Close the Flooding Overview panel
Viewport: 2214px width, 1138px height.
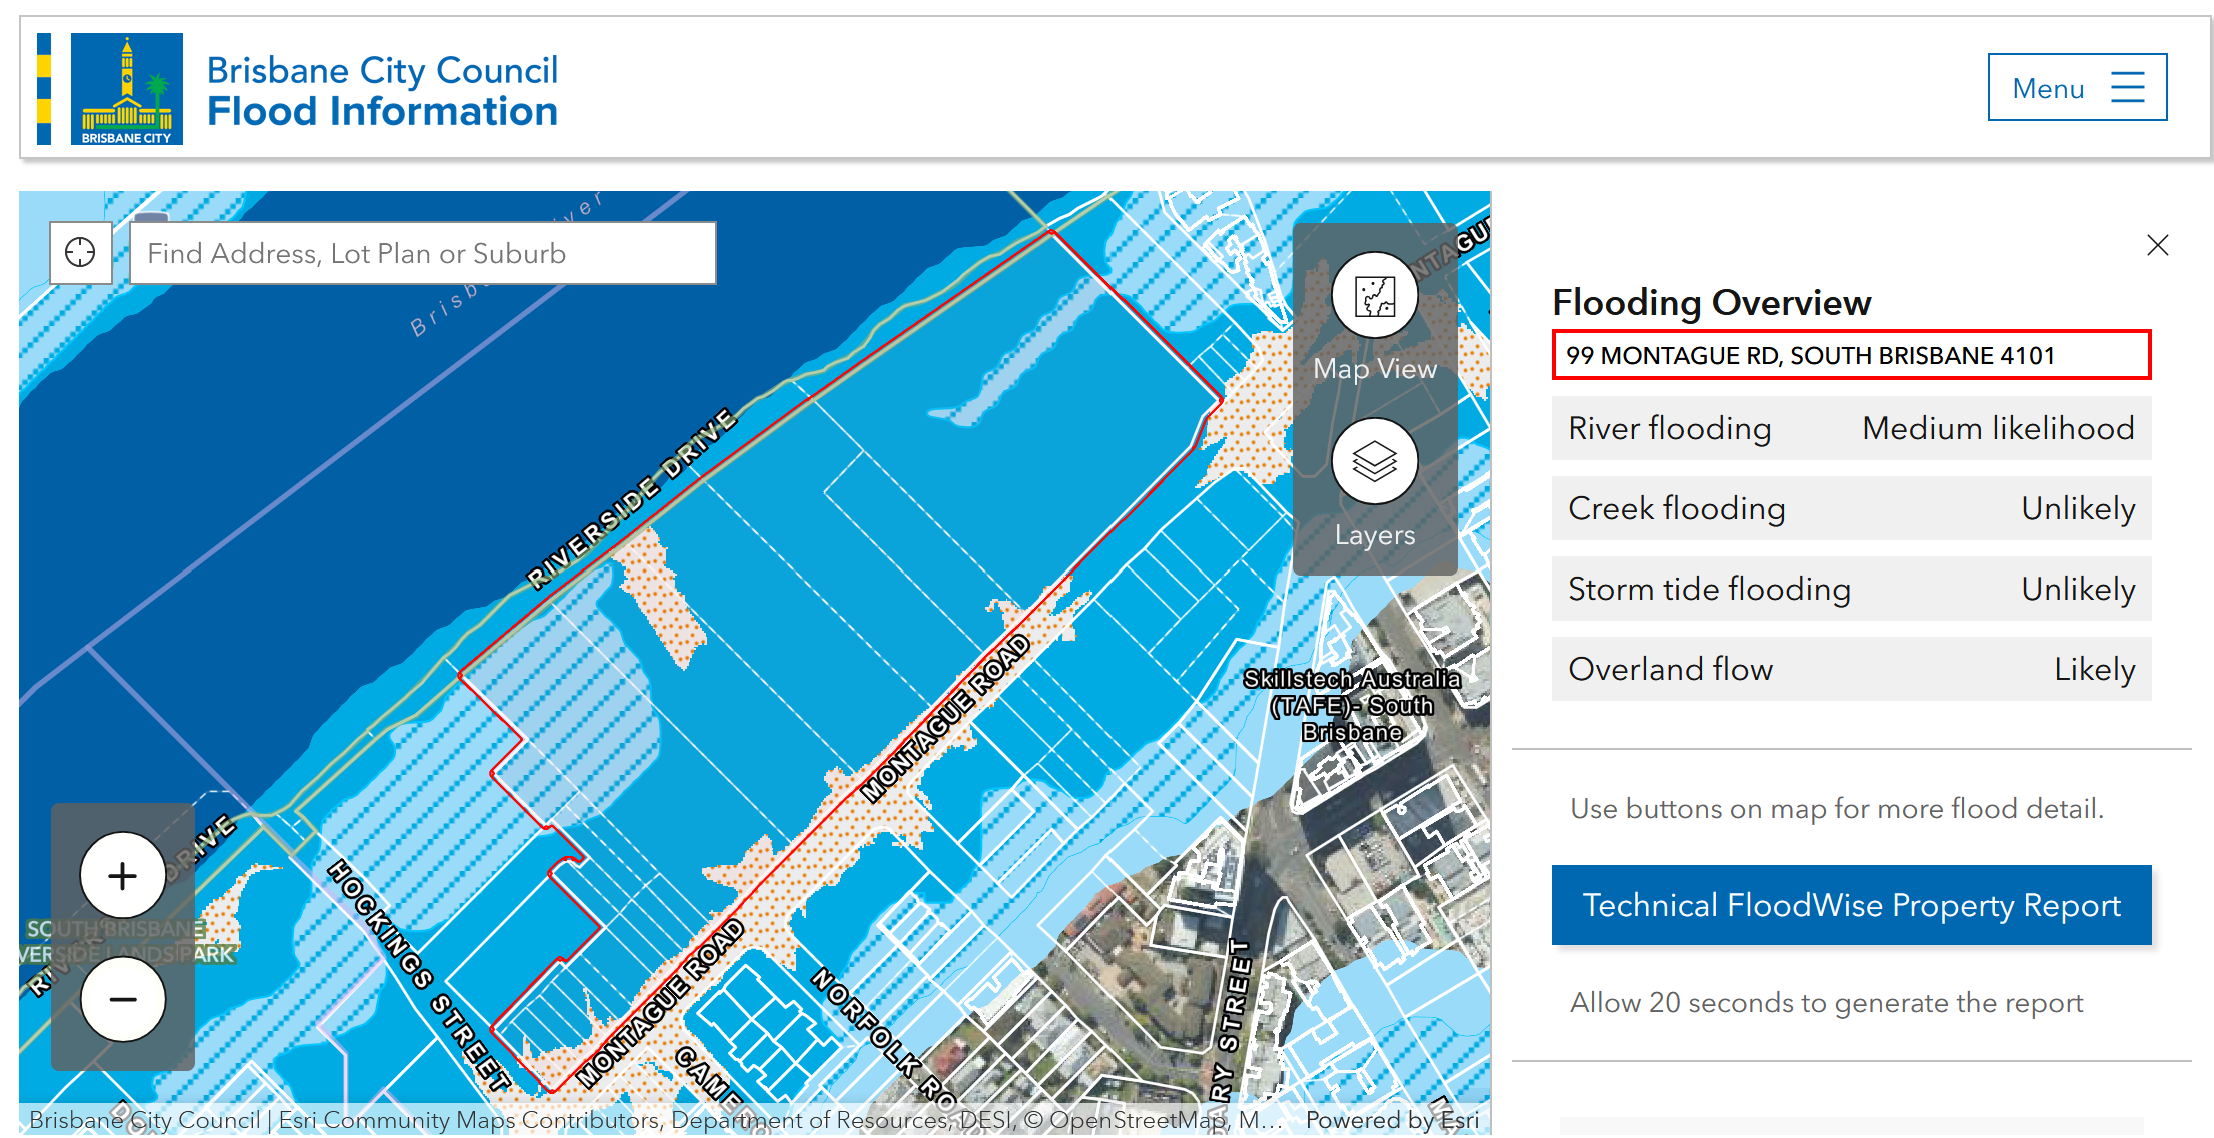(2157, 245)
